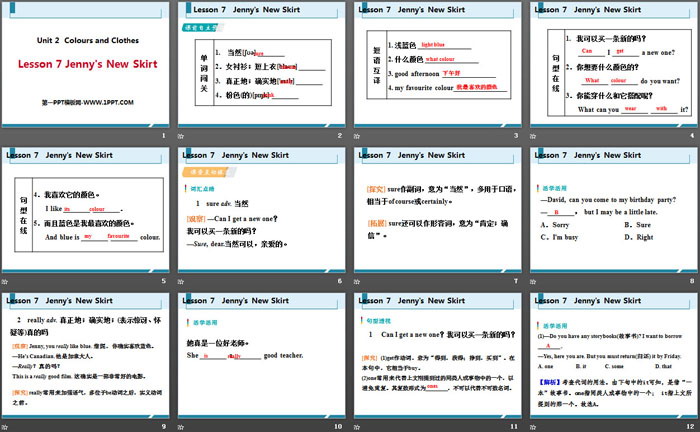Image resolution: width=700 pixels, height=432 pixels.
Task: Select slide 7 mentioning 'of course' and 'certainly'
Action: click(438, 210)
